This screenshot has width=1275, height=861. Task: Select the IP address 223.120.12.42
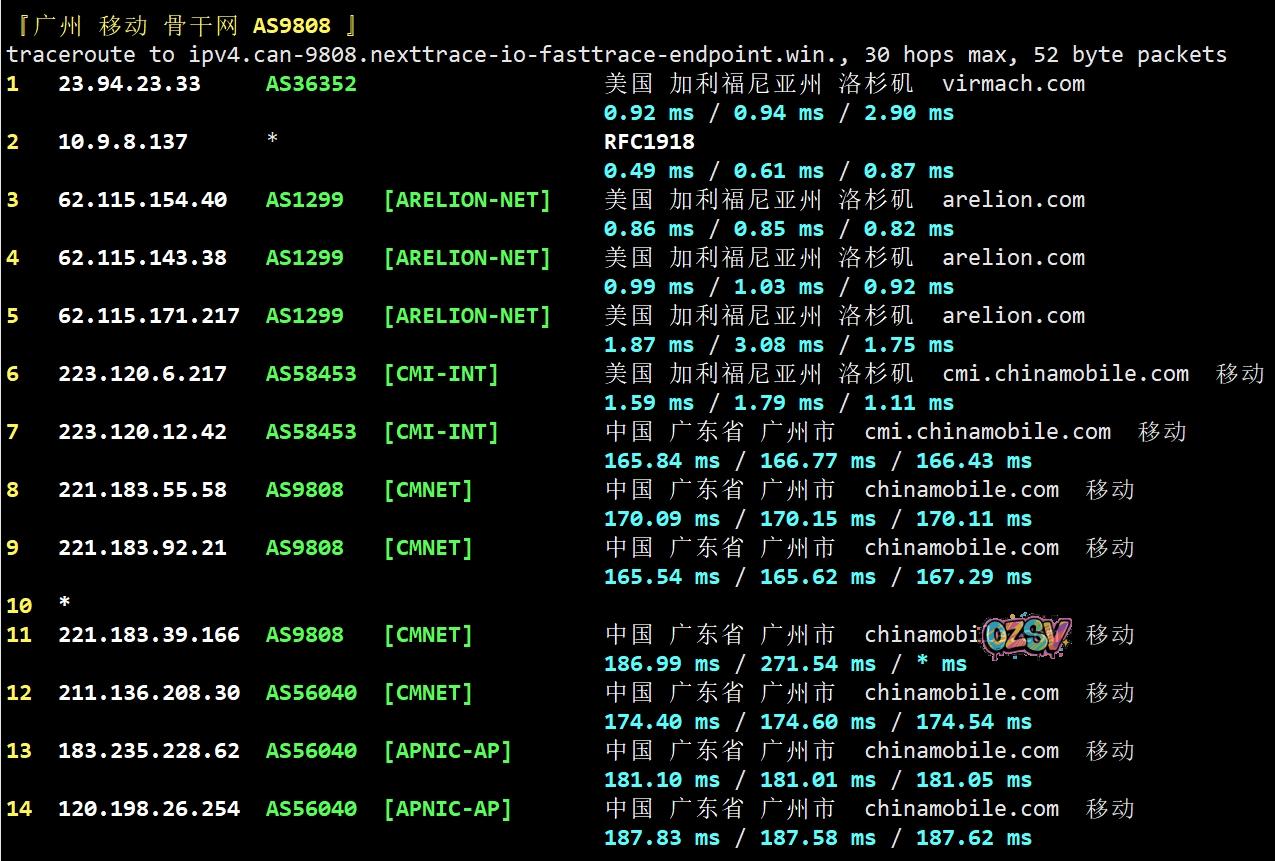(142, 432)
